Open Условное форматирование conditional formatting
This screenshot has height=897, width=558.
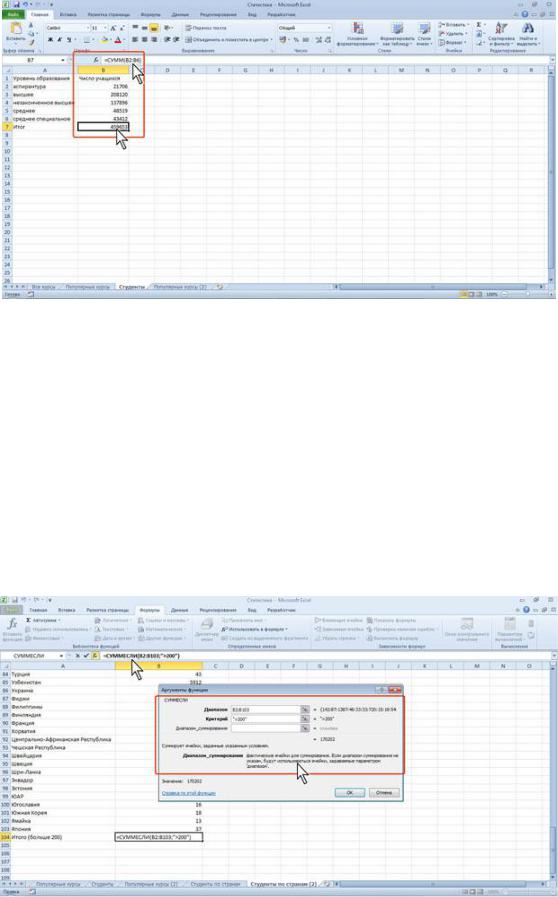(358, 34)
